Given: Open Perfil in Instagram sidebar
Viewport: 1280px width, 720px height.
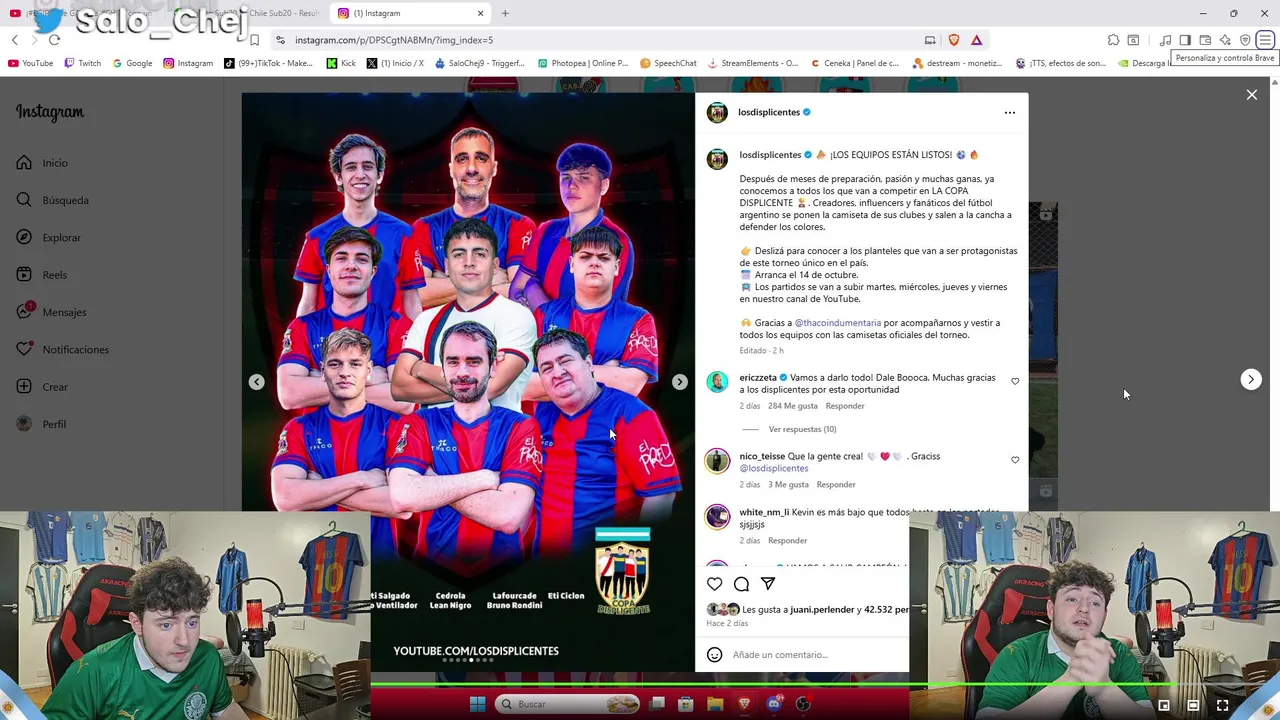Looking at the screenshot, I should click(x=41, y=424).
